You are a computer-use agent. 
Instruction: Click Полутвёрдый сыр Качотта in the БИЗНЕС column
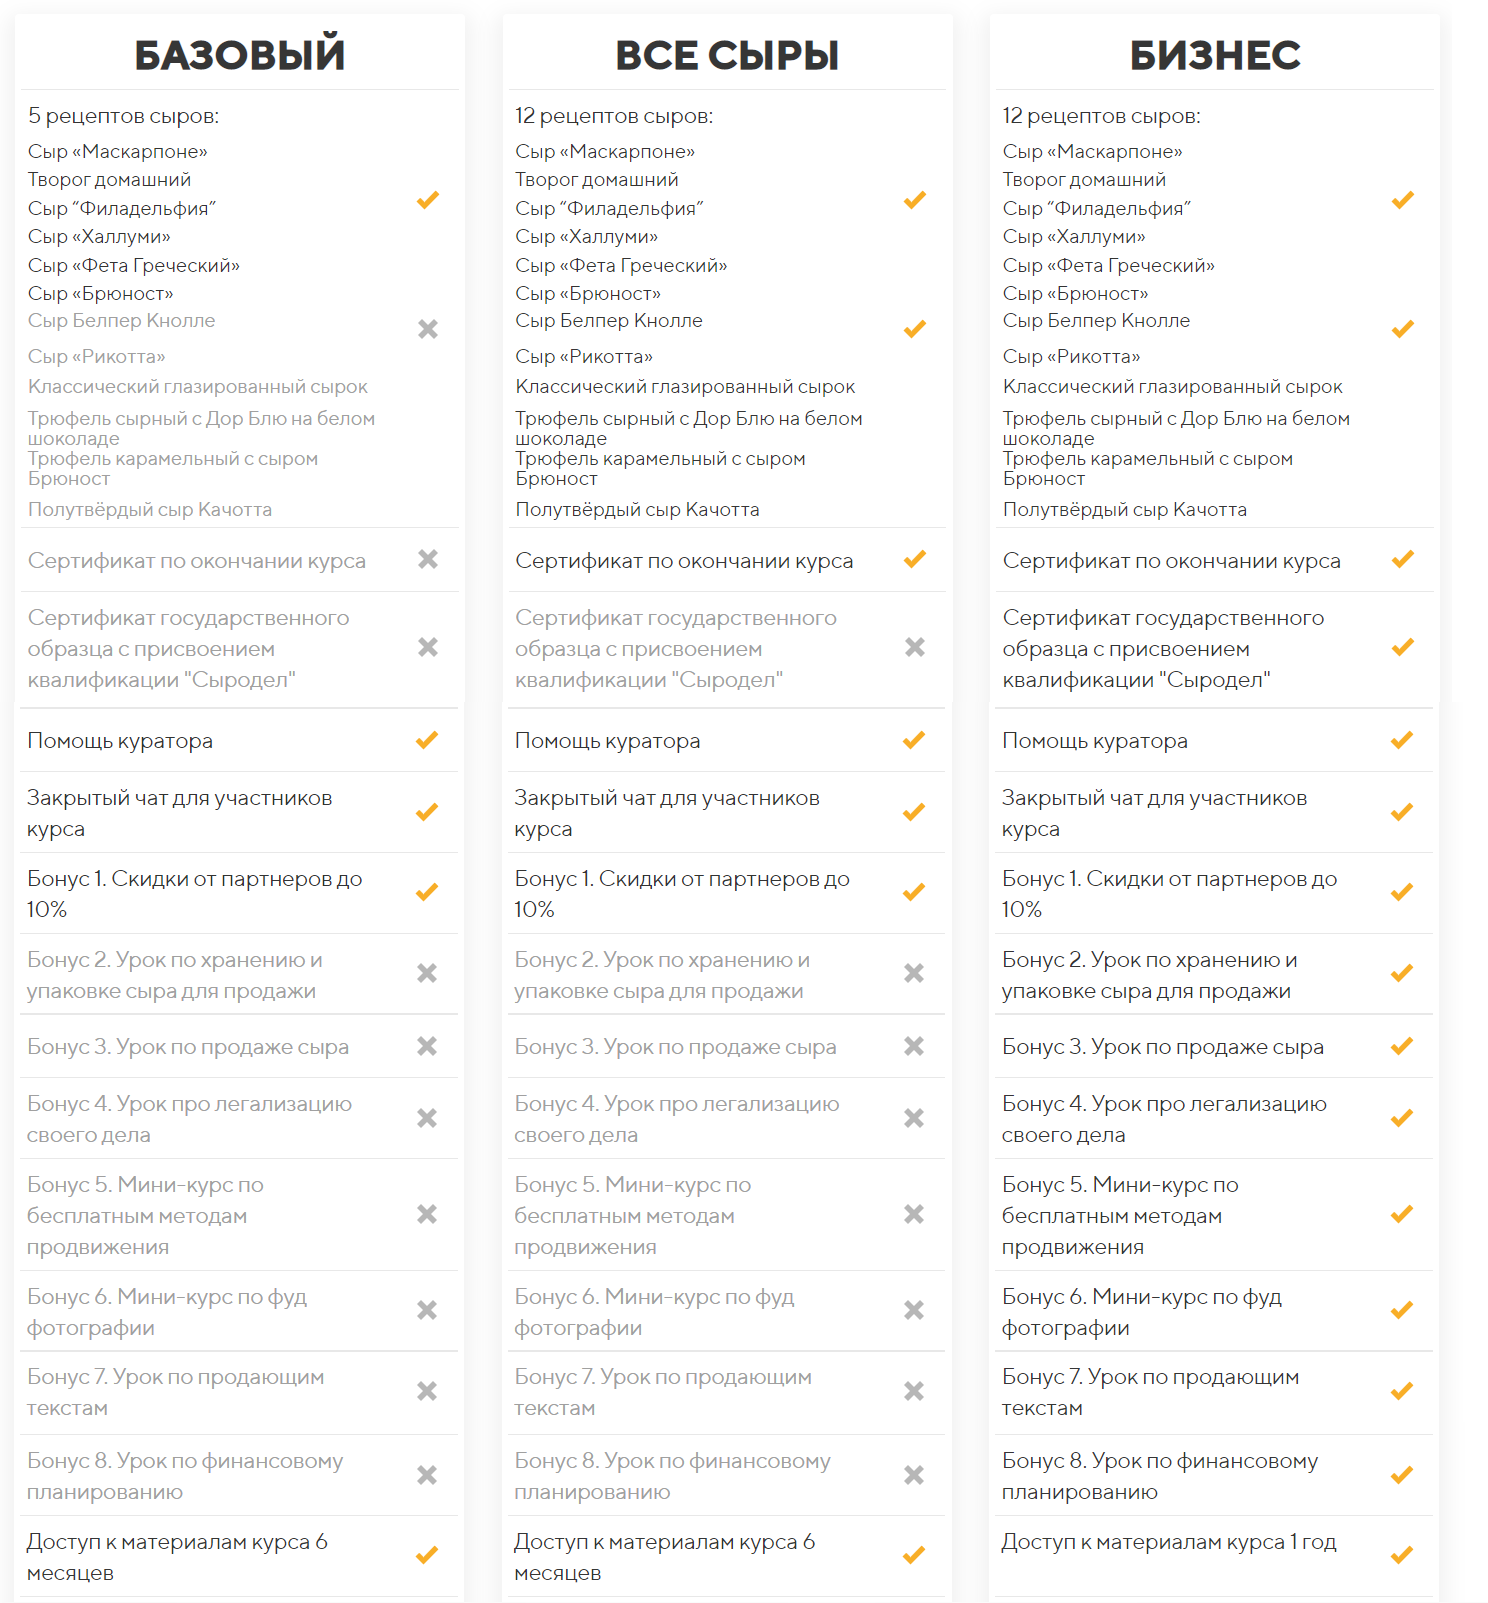coord(1125,509)
